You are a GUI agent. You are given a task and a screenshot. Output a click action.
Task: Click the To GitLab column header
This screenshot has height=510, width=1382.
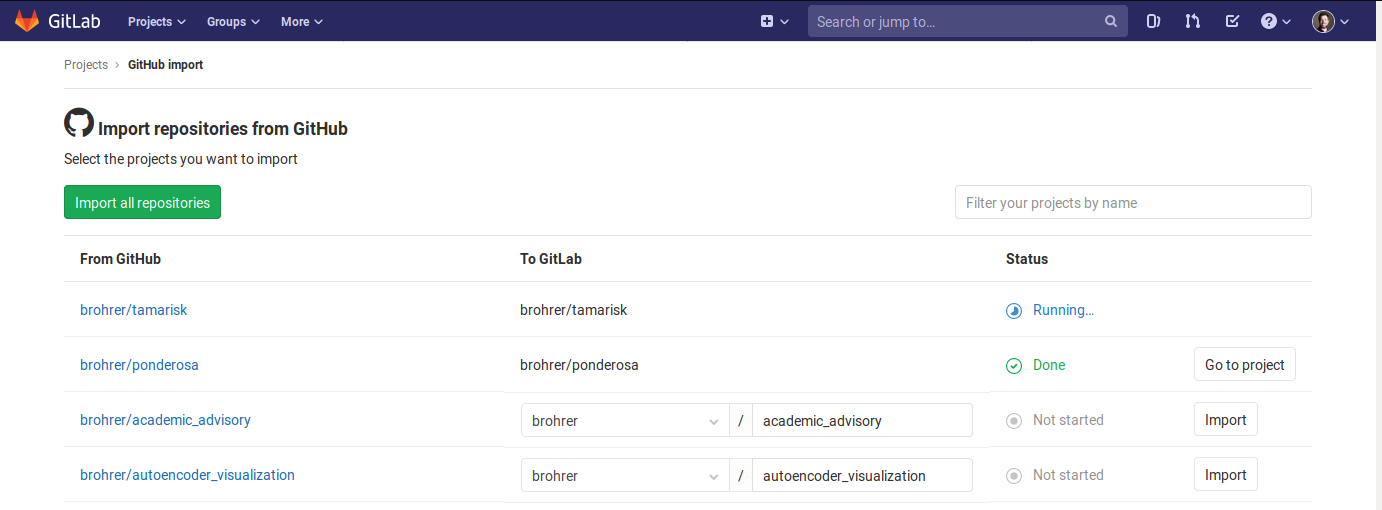click(x=551, y=259)
